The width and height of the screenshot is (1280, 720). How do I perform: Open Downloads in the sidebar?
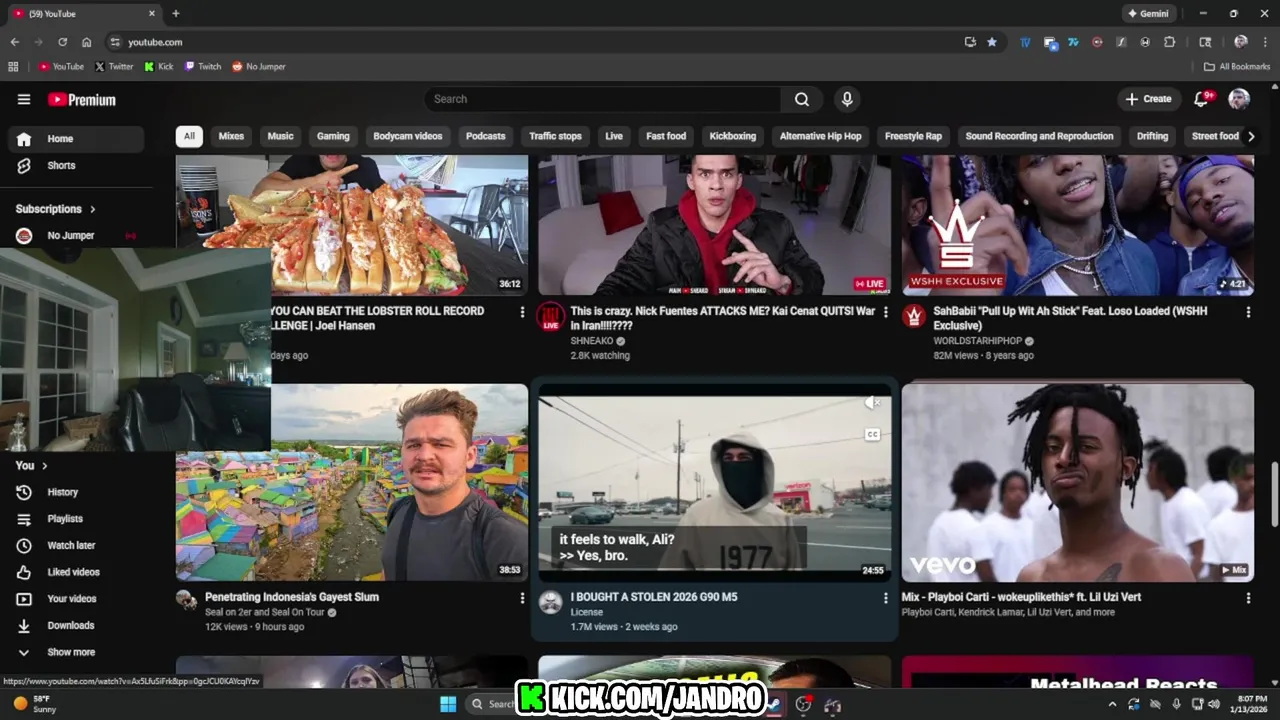coord(76,625)
